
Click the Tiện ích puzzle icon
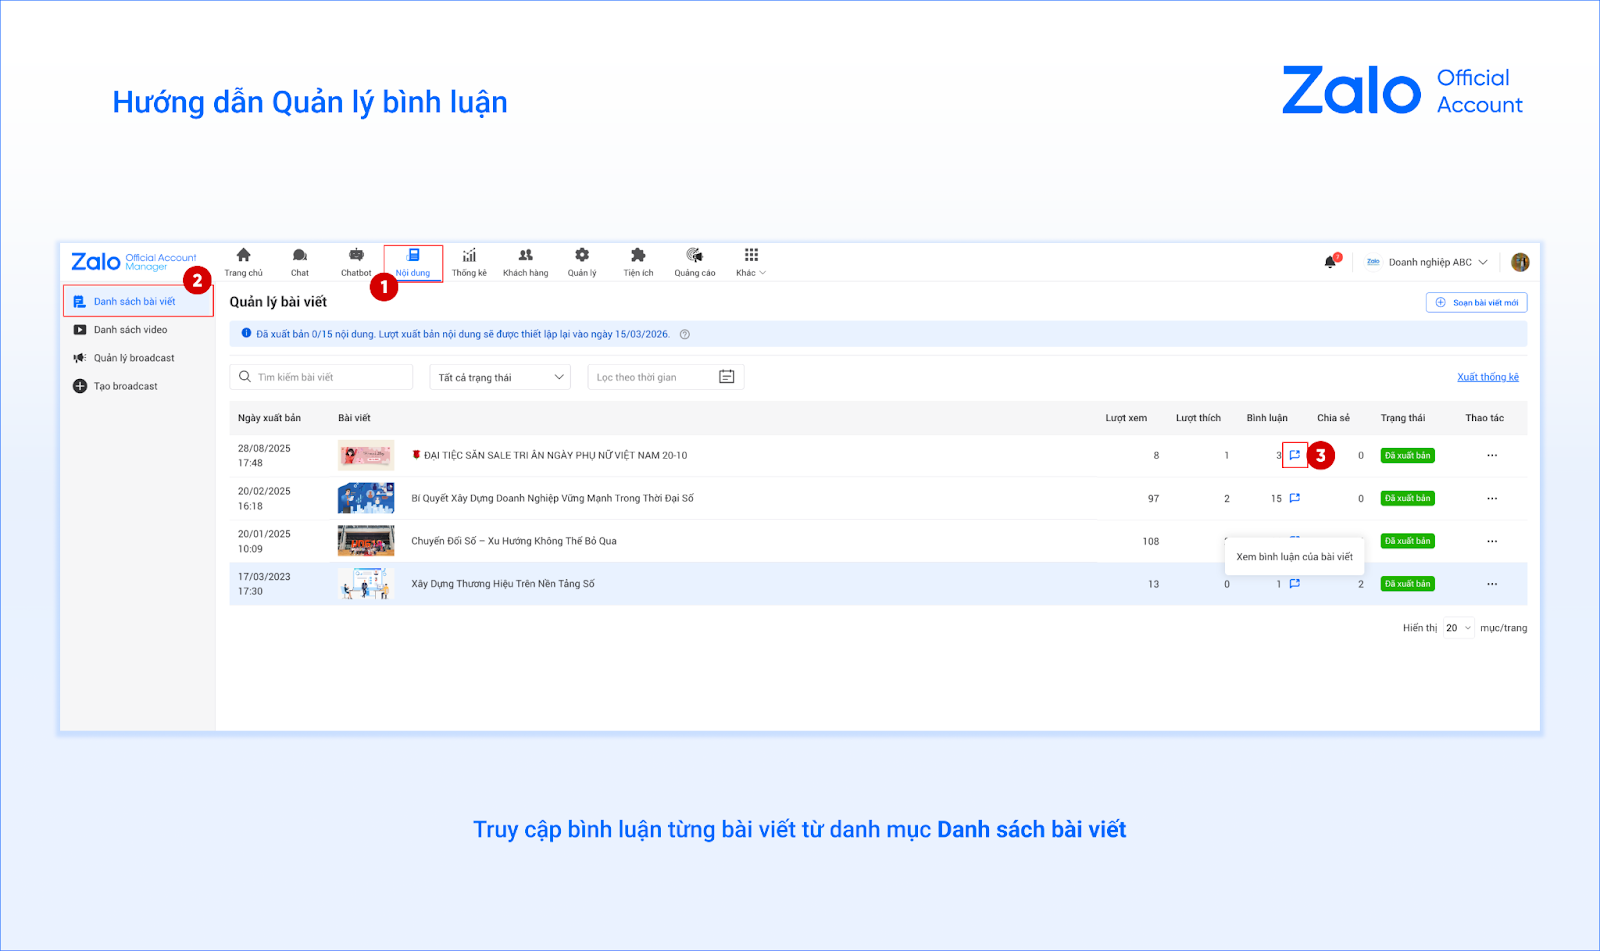pyautogui.click(x=638, y=256)
